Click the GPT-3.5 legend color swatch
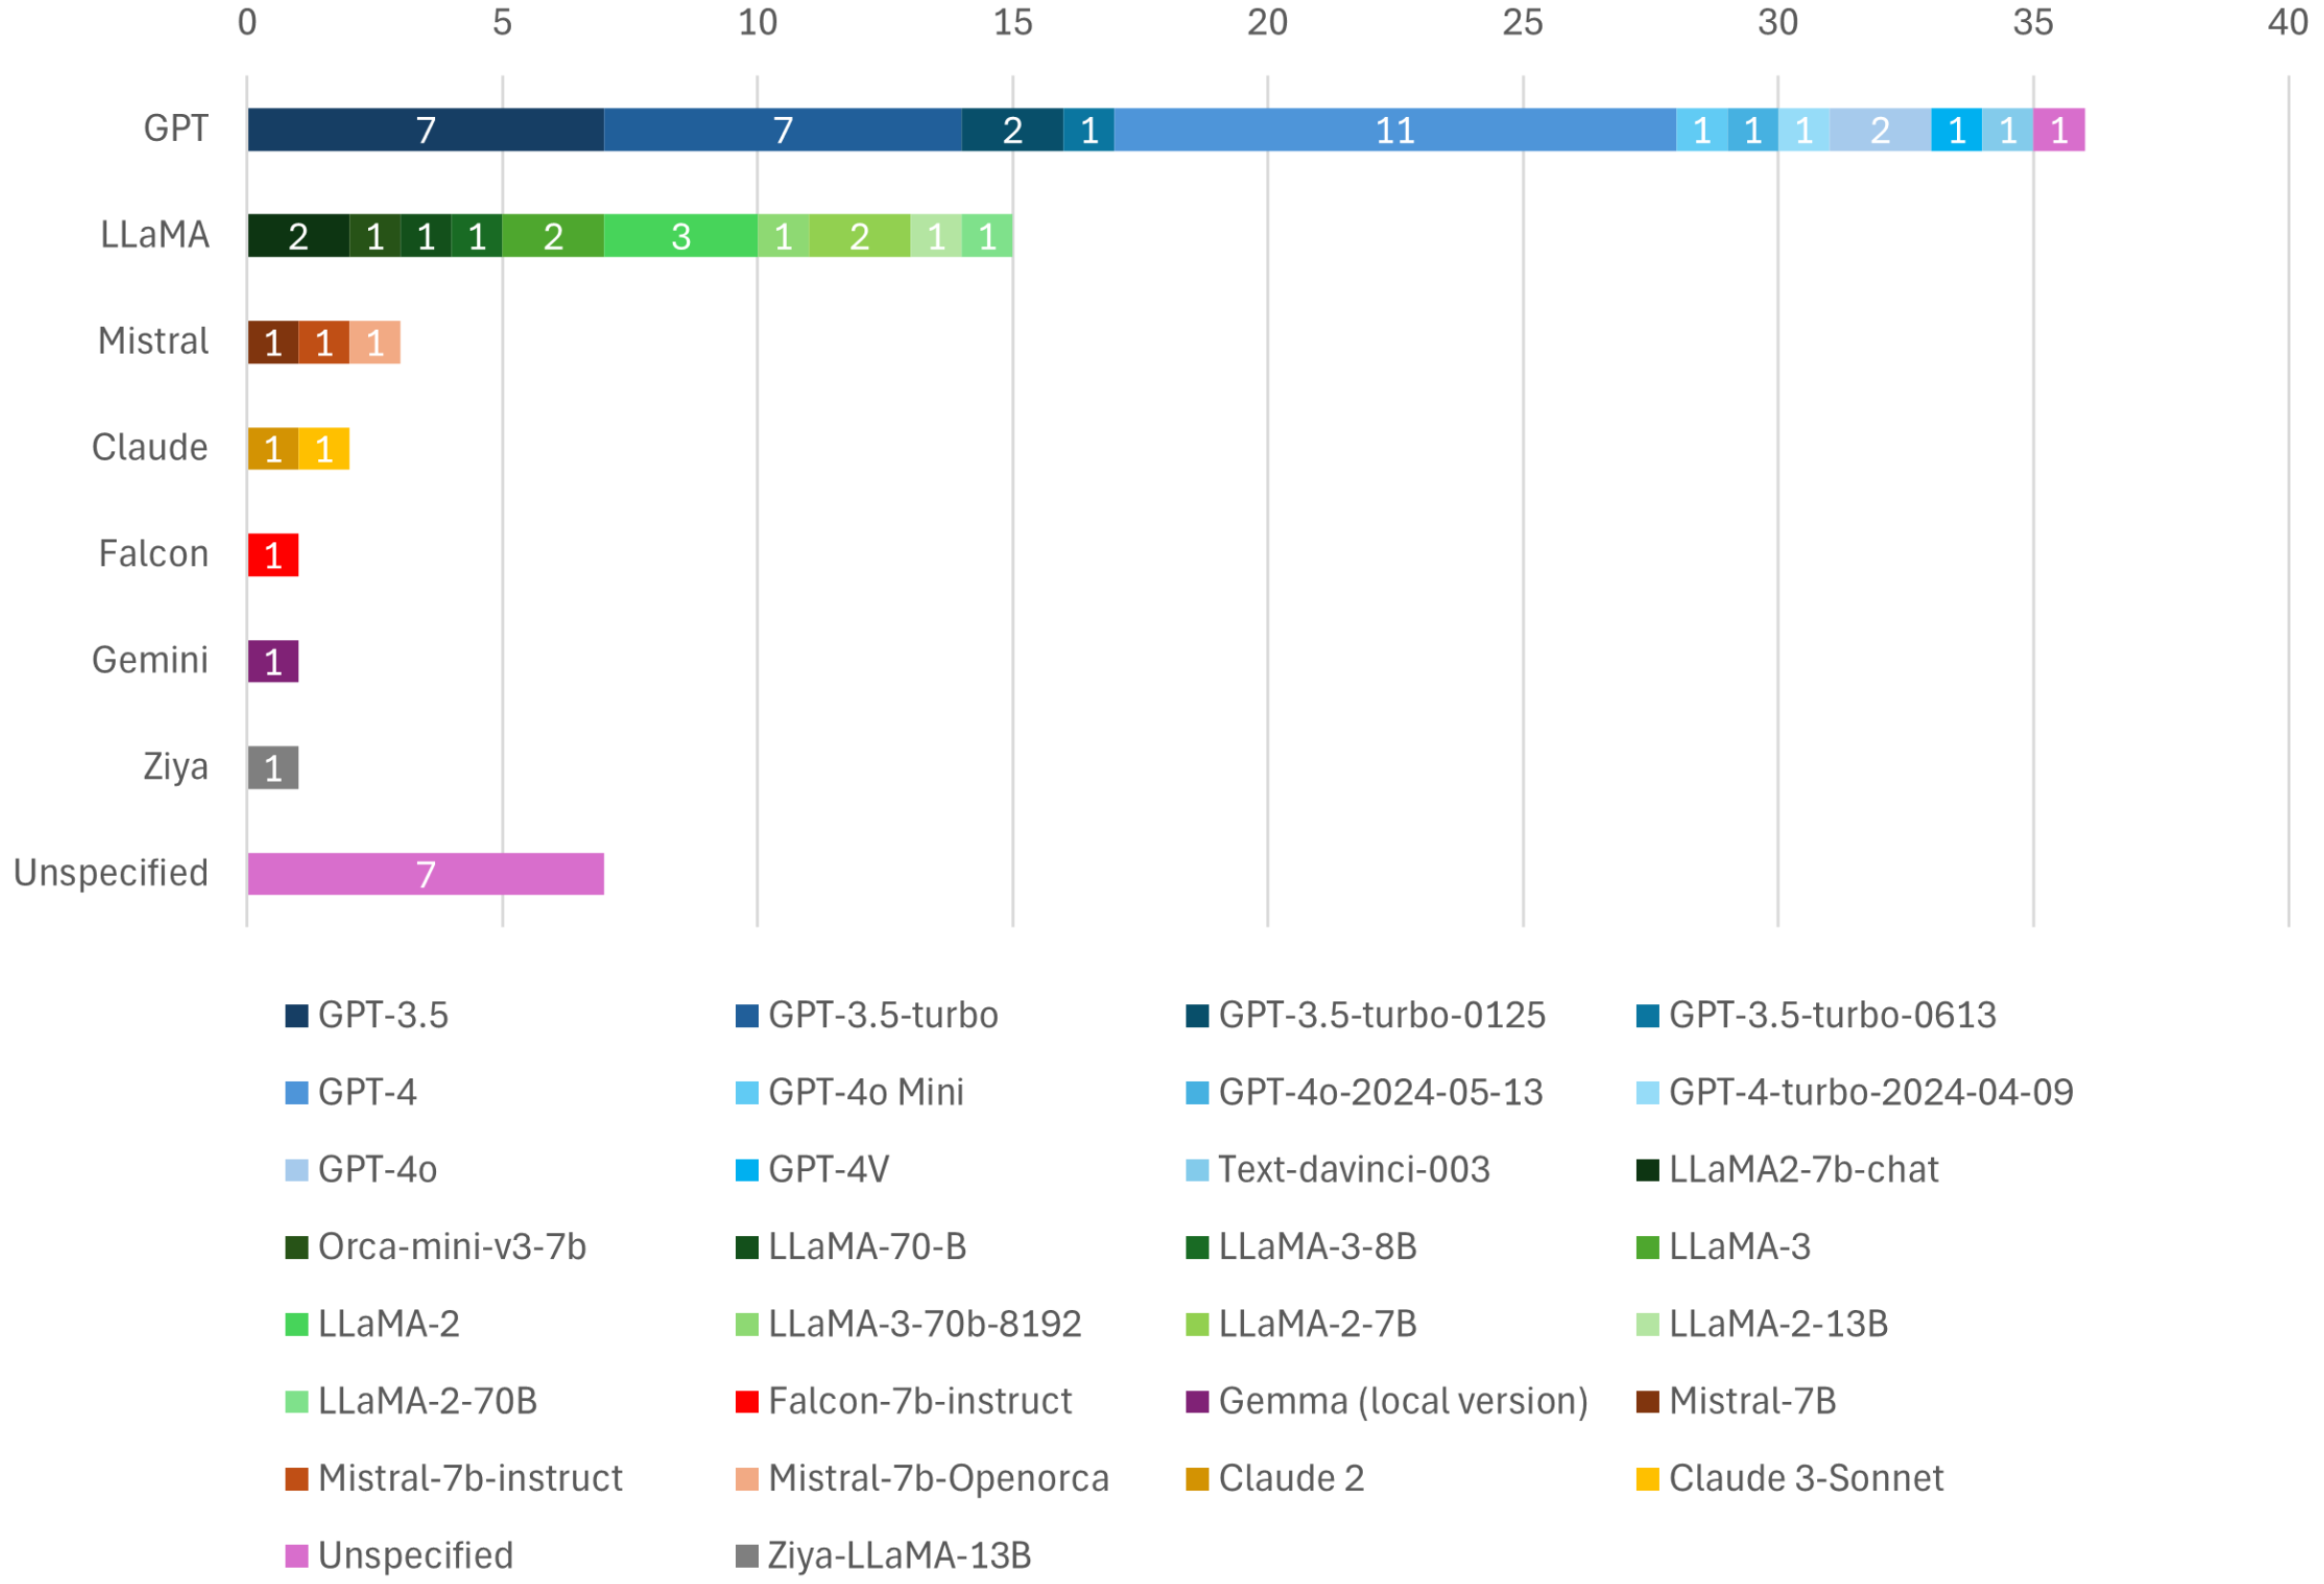Screen dimensions: 2324x1584 click(x=296, y=1015)
